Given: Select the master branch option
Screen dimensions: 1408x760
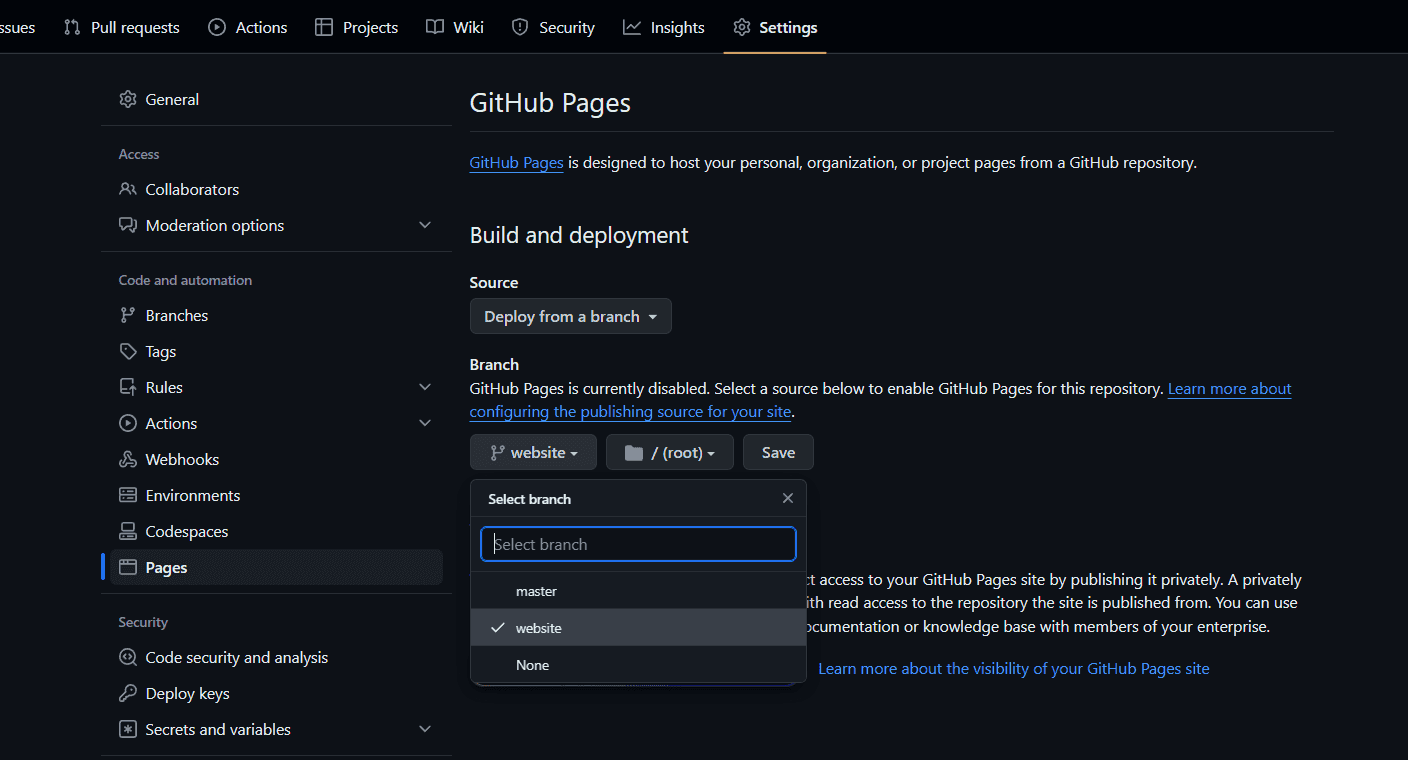Looking at the screenshot, I should pyautogui.click(x=536, y=591).
